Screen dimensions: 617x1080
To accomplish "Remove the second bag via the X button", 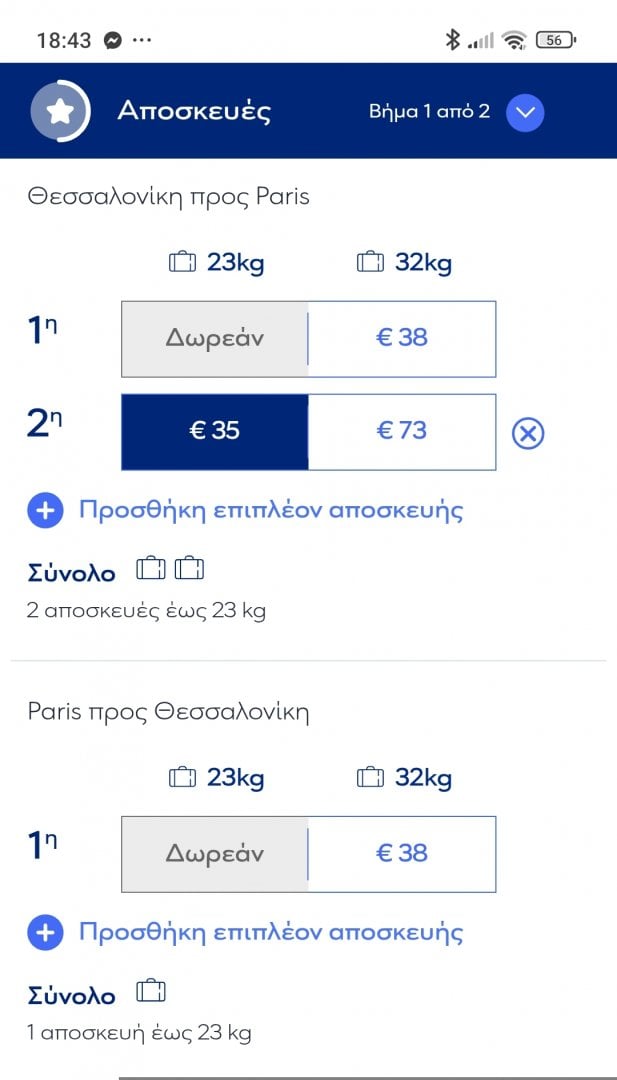I will click(527, 434).
